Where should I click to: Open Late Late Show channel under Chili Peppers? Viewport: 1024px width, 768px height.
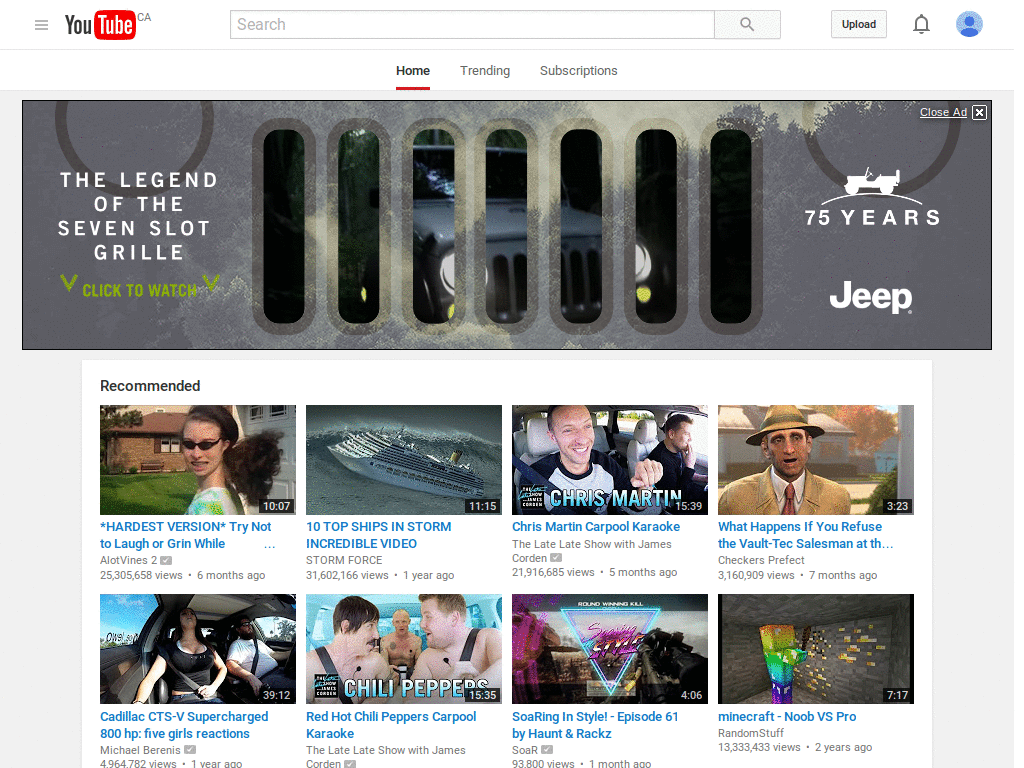pos(386,756)
